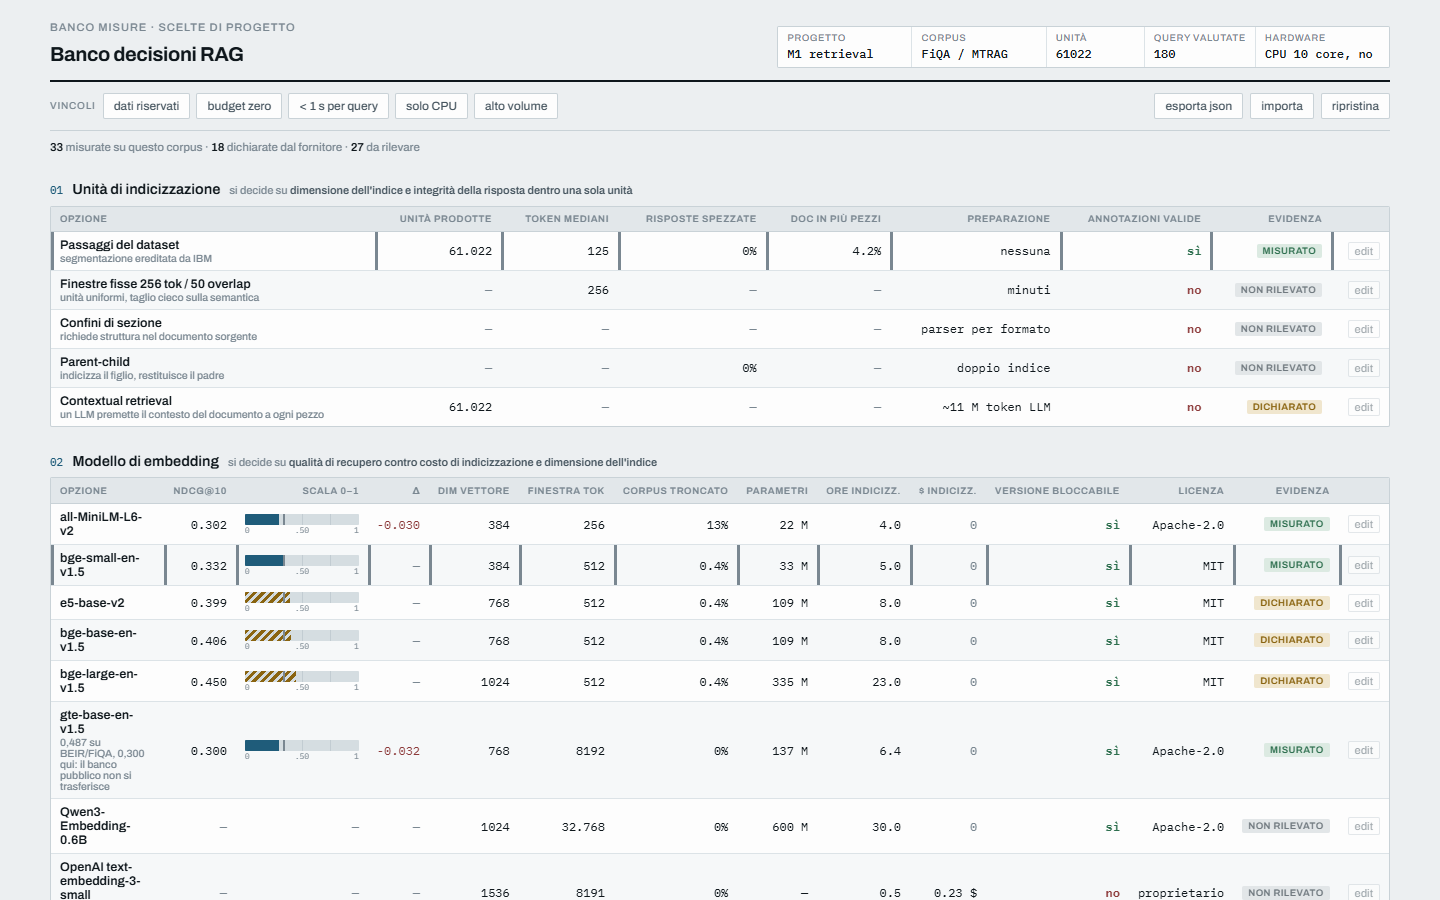Open edit for the e5-base-v2 row
Image resolution: width=1440 pixels, height=900 pixels.
point(1364,603)
